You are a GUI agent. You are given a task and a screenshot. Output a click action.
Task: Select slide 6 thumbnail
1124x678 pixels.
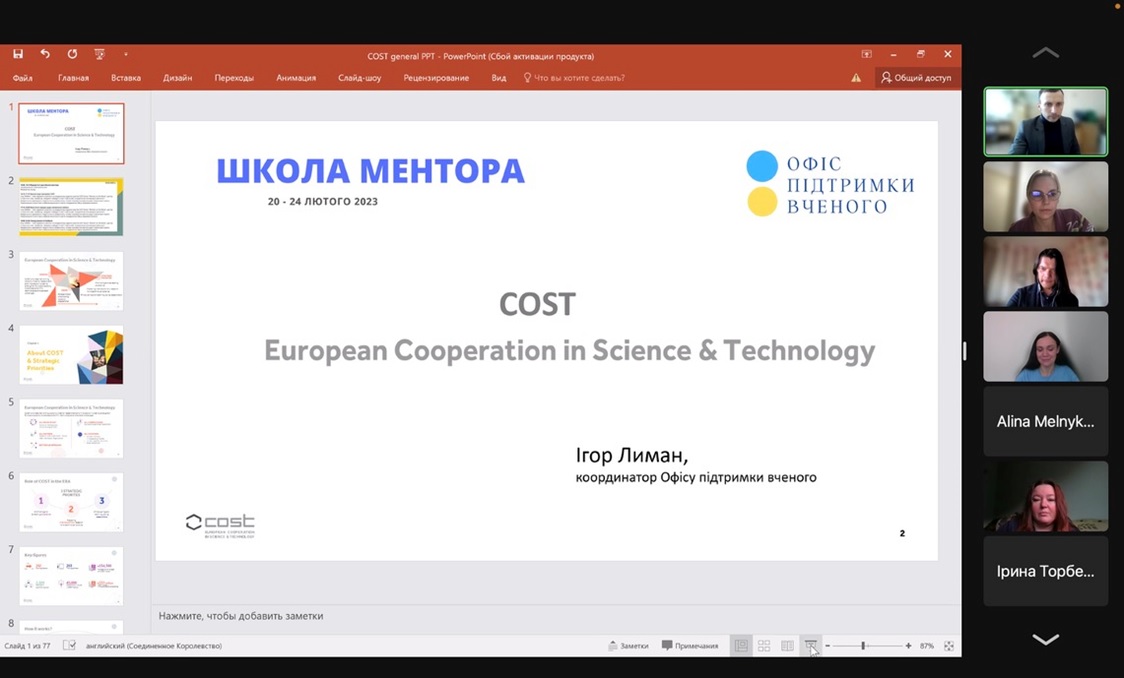[71, 502]
